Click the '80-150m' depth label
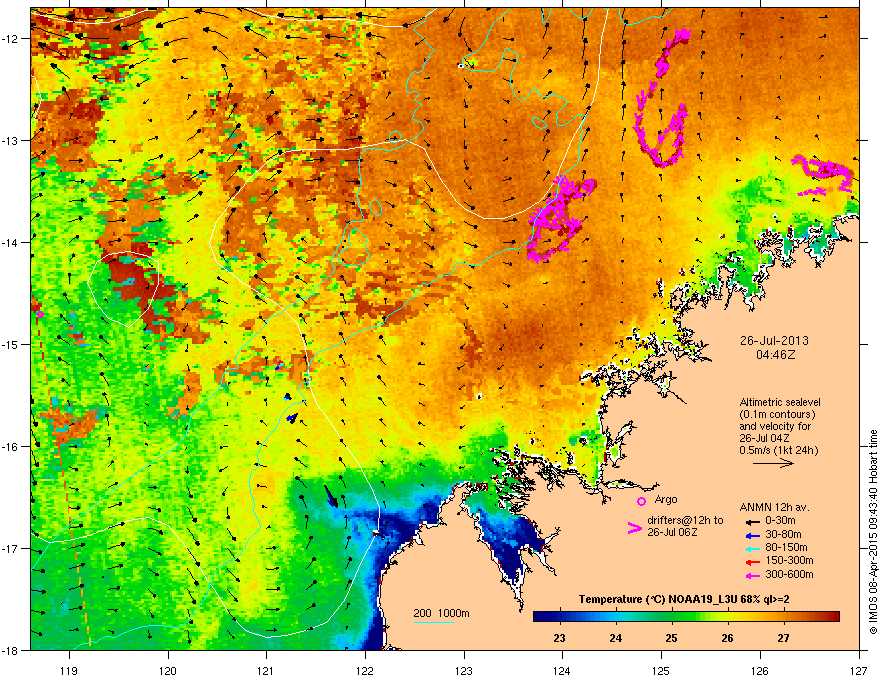880x680 pixels. point(786,548)
